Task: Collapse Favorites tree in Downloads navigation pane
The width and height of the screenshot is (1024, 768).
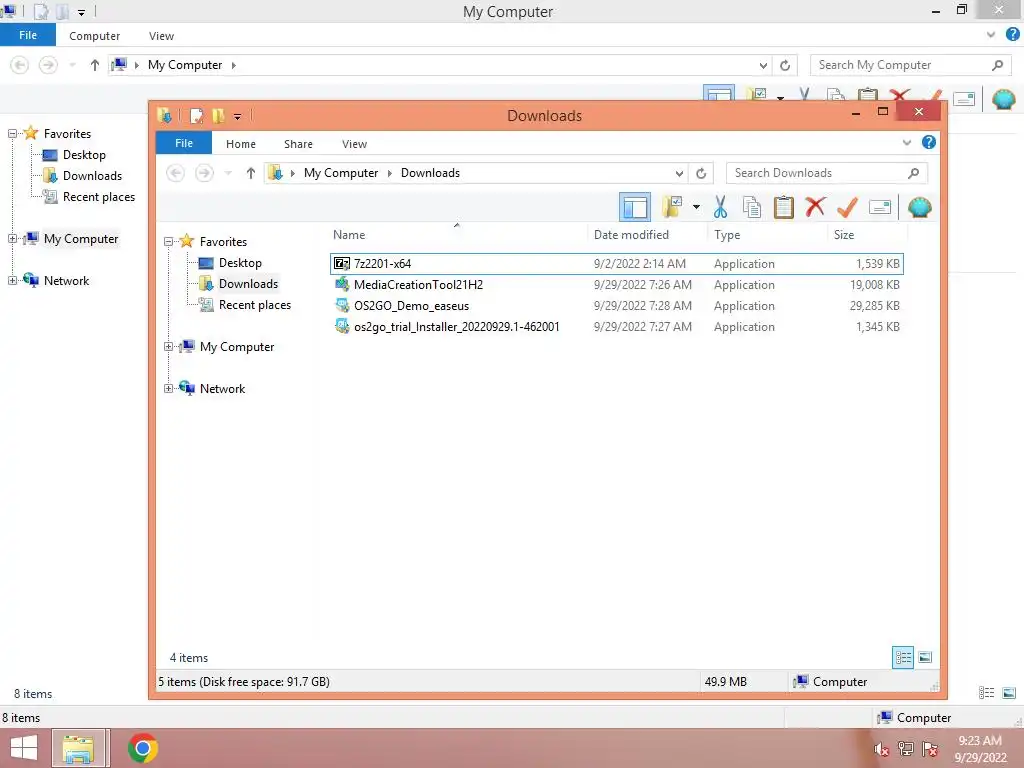Action: tap(168, 242)
